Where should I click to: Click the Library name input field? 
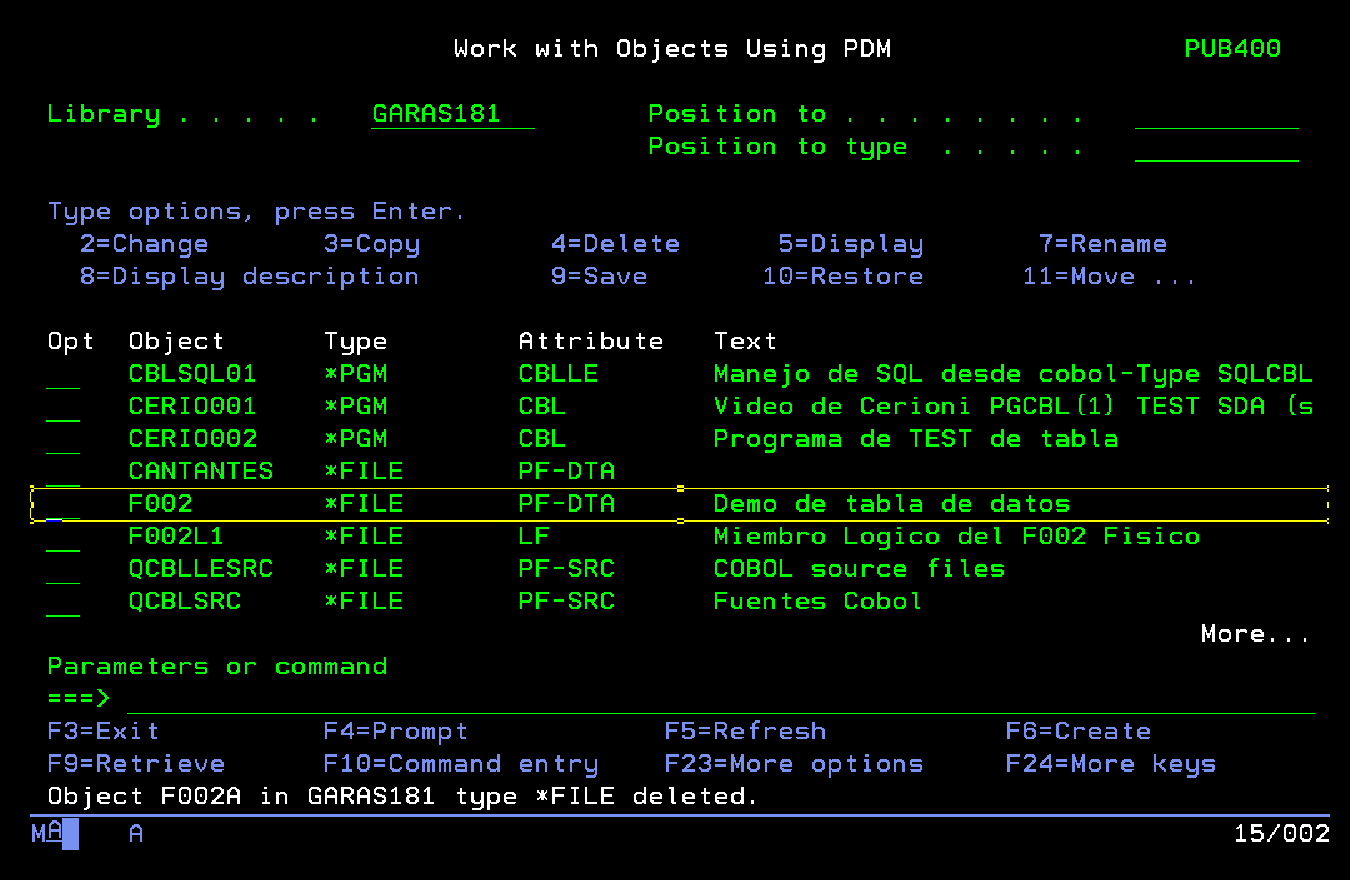(452, 114)
